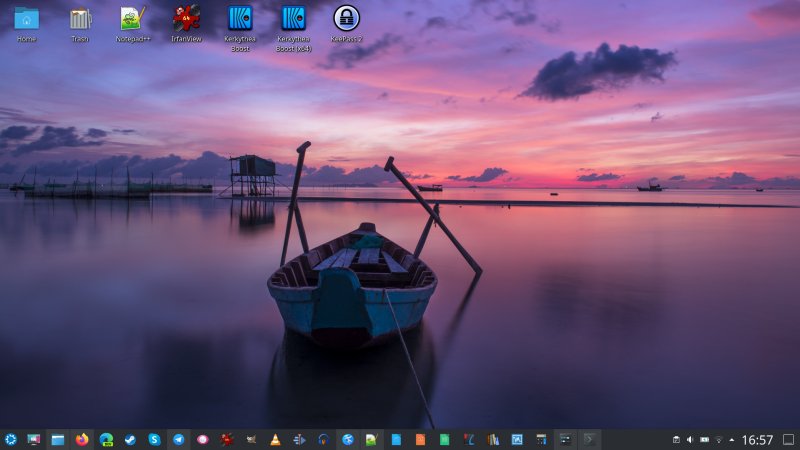Expand the hidden system tray icons arrow
Viewport: 800px width, 450px height.
tap(731, 440)
